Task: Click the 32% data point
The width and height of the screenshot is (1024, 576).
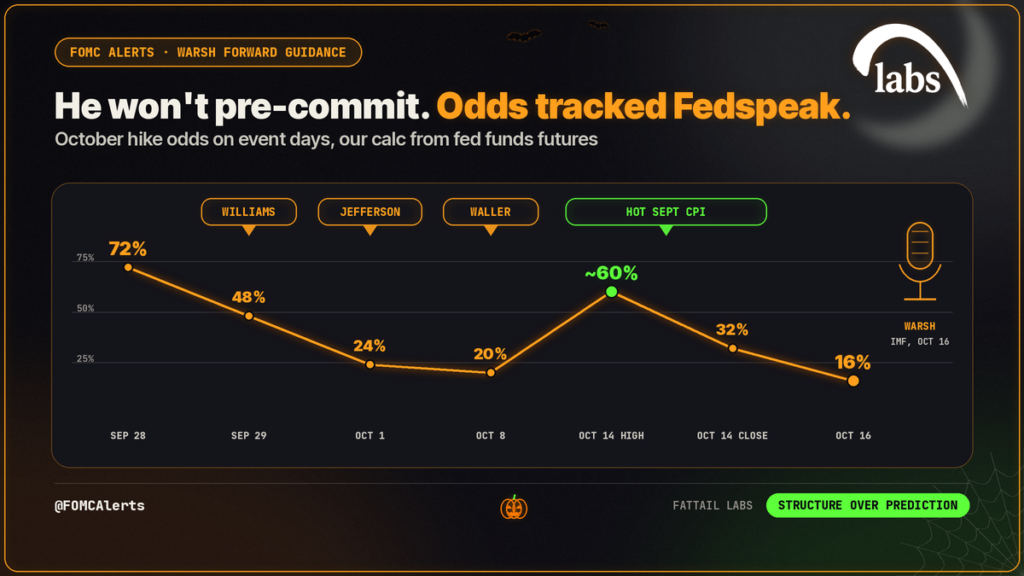Action: (x=732, y=349)
